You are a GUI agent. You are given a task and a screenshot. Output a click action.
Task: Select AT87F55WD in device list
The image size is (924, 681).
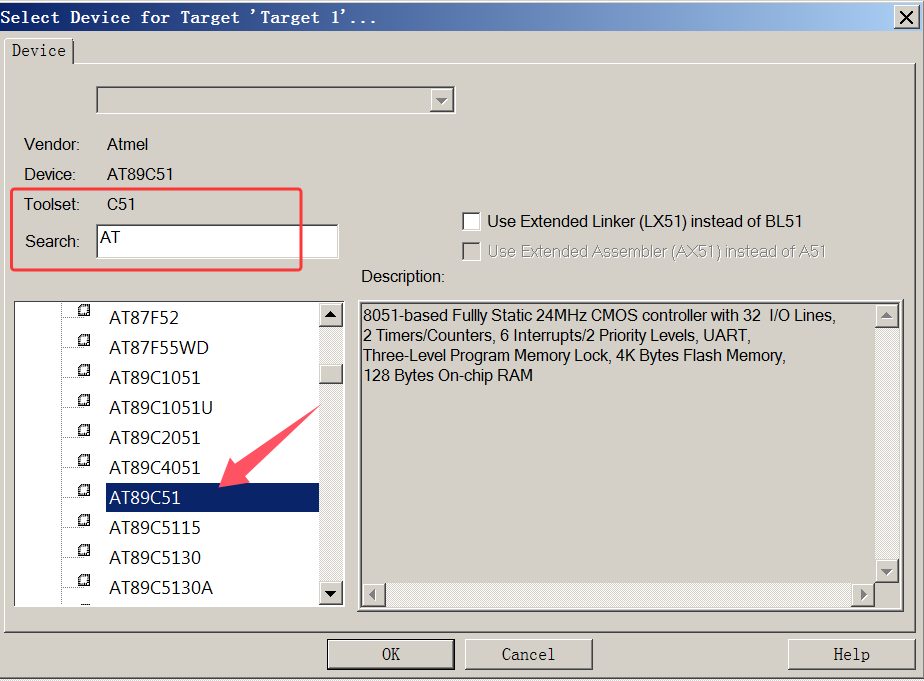(159, 348)
